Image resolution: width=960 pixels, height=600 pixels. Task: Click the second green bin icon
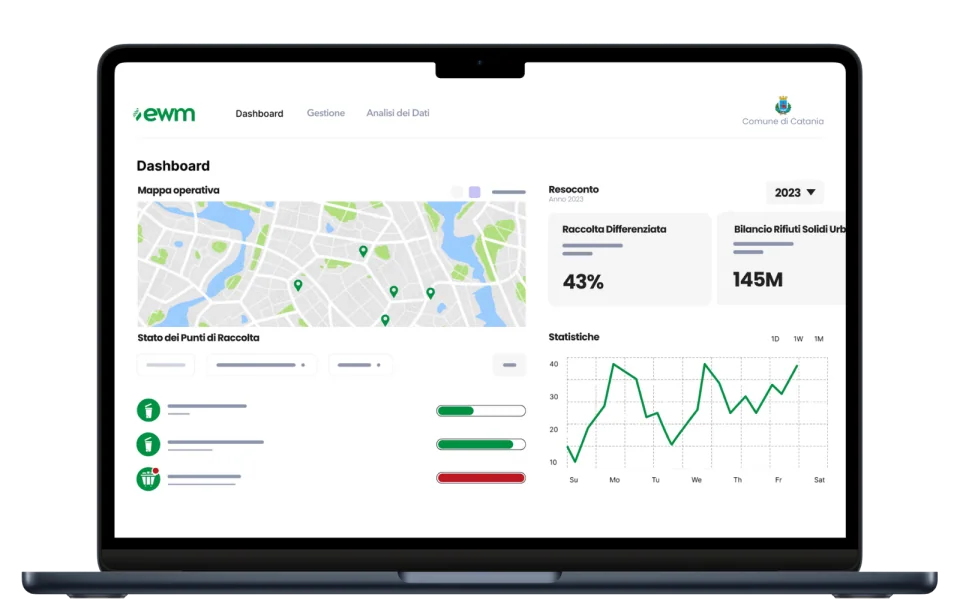point(148,444)
